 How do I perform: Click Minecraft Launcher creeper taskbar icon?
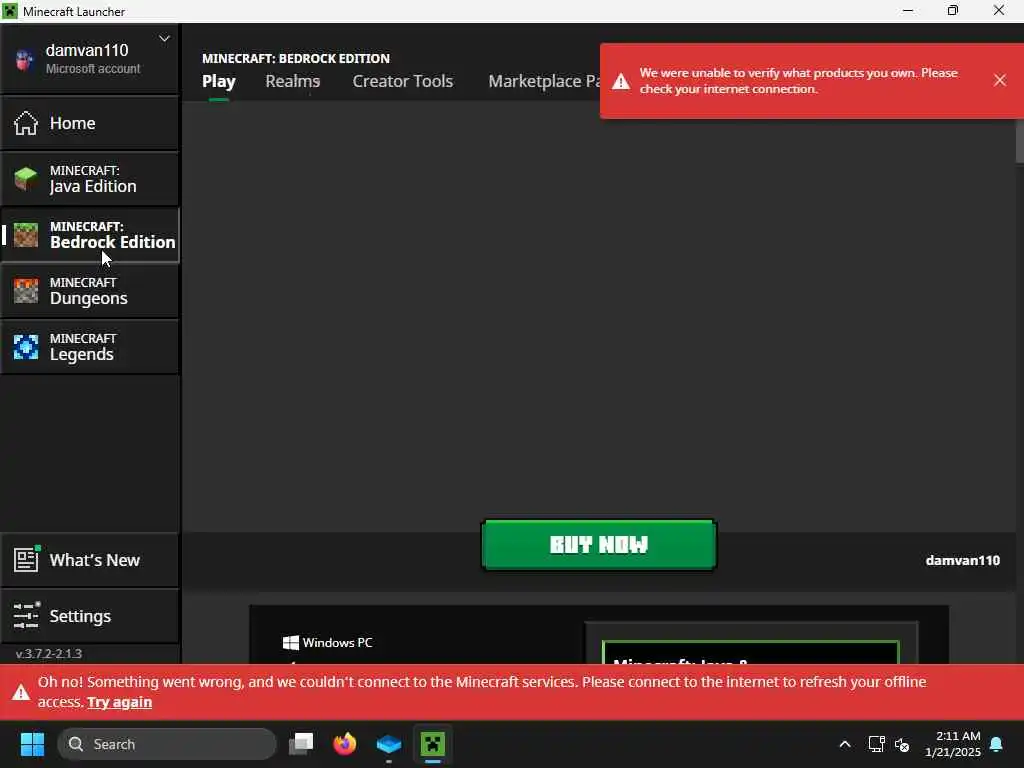(x=432, y=744)
